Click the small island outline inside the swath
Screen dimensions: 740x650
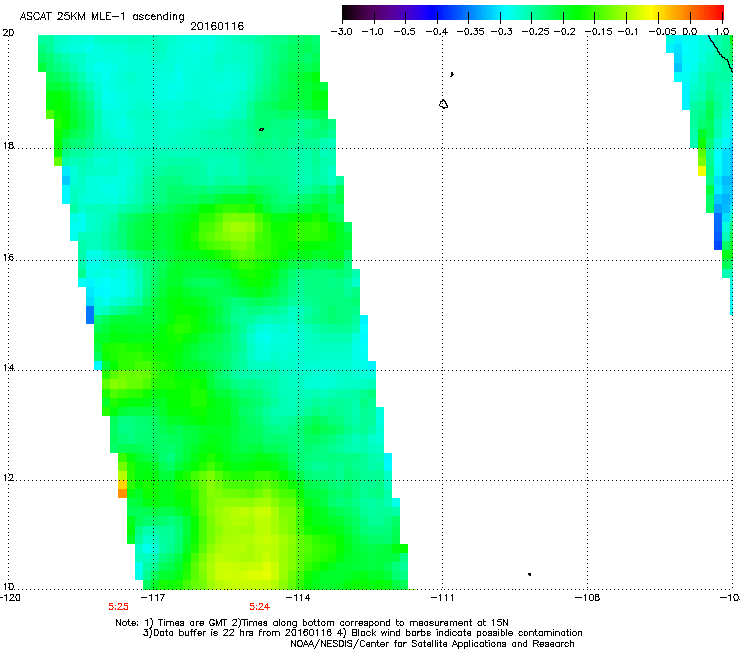(x=261, y=129)
